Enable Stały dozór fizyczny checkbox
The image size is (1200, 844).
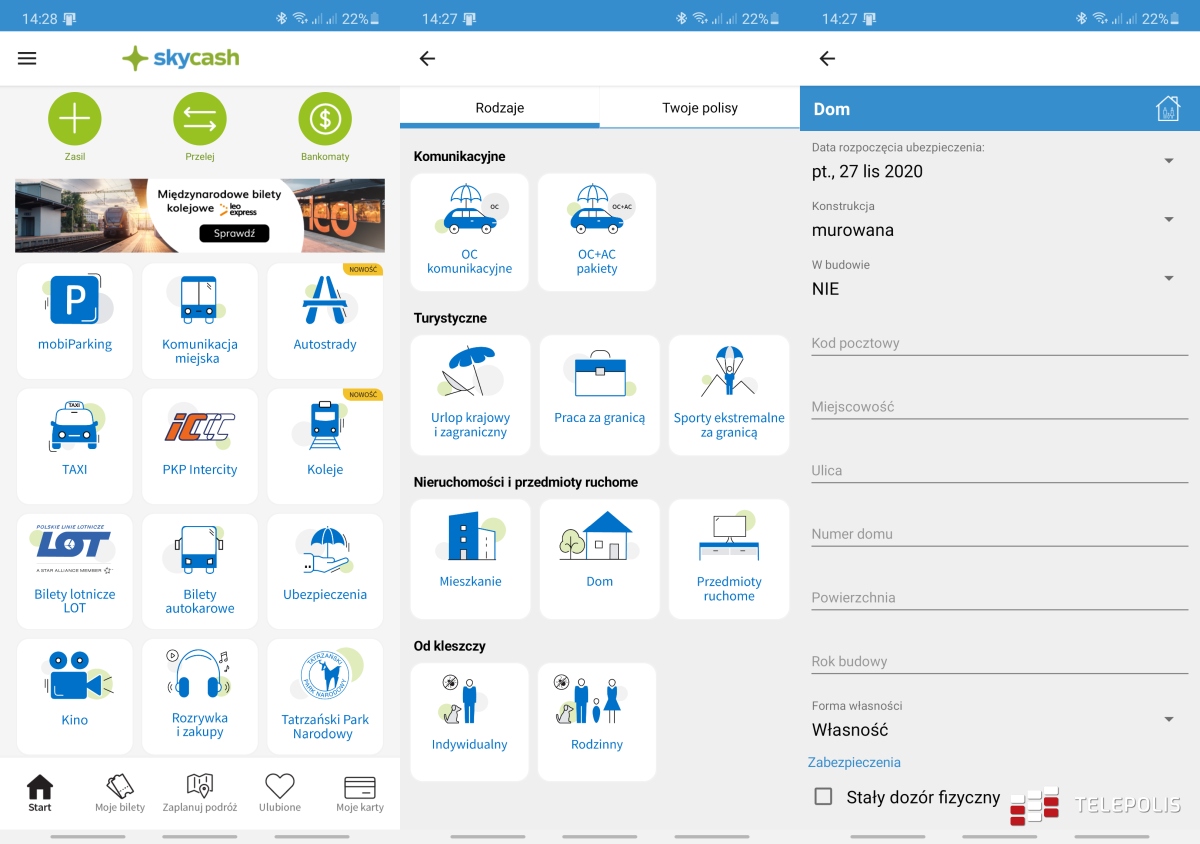[x=824, y=797]
